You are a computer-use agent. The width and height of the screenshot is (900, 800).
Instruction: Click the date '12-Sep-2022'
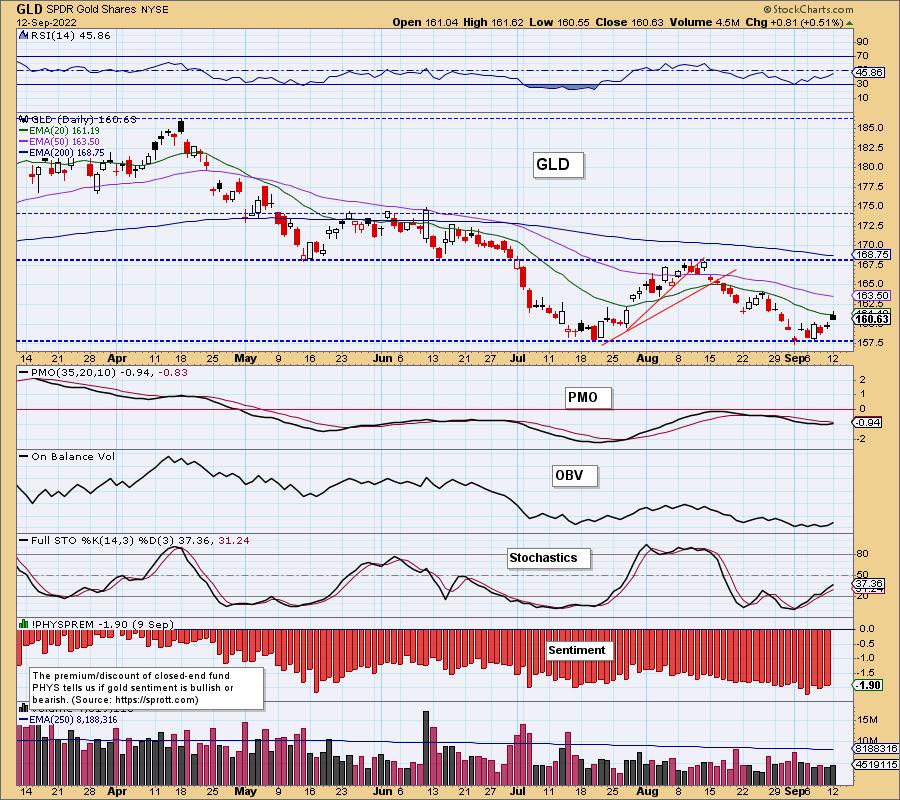click(46, 23)
